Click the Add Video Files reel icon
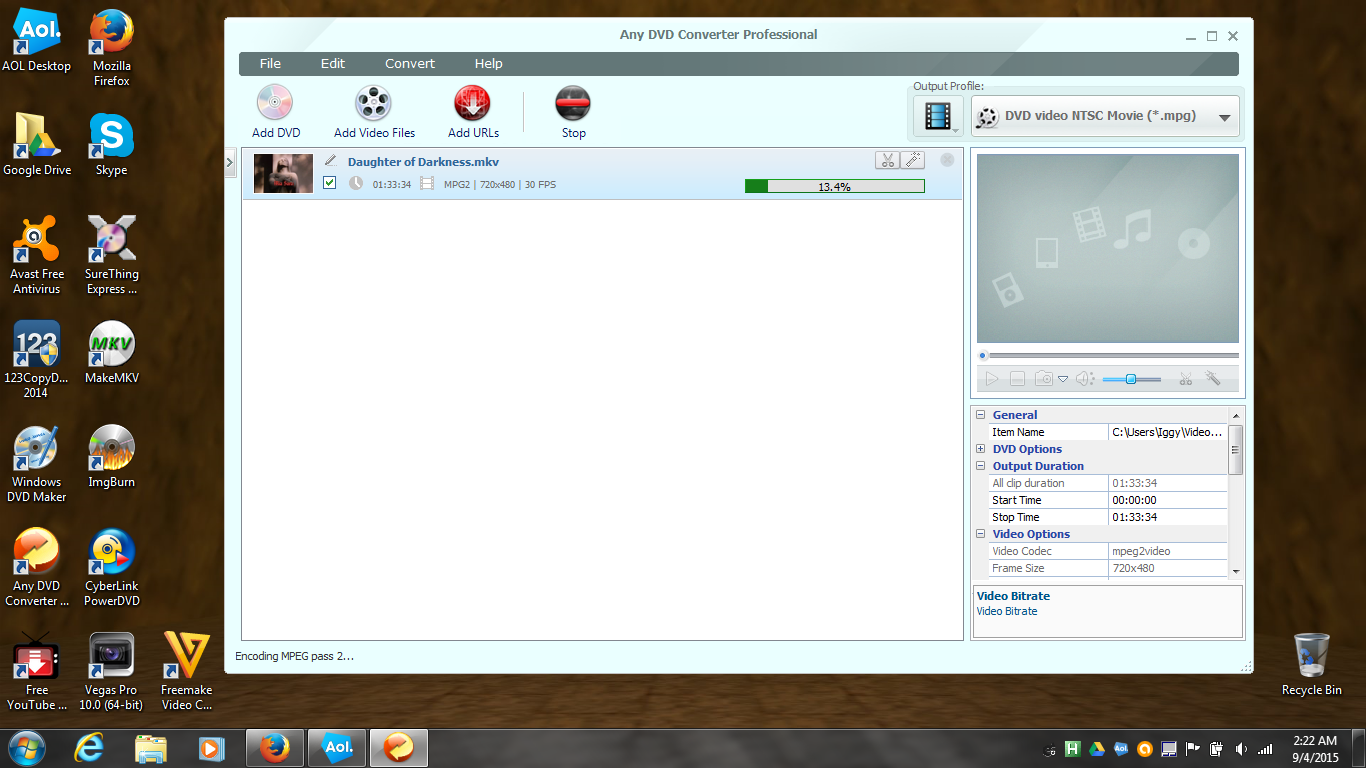Viewport: 1366px width, 768px height. pos(373,103)
